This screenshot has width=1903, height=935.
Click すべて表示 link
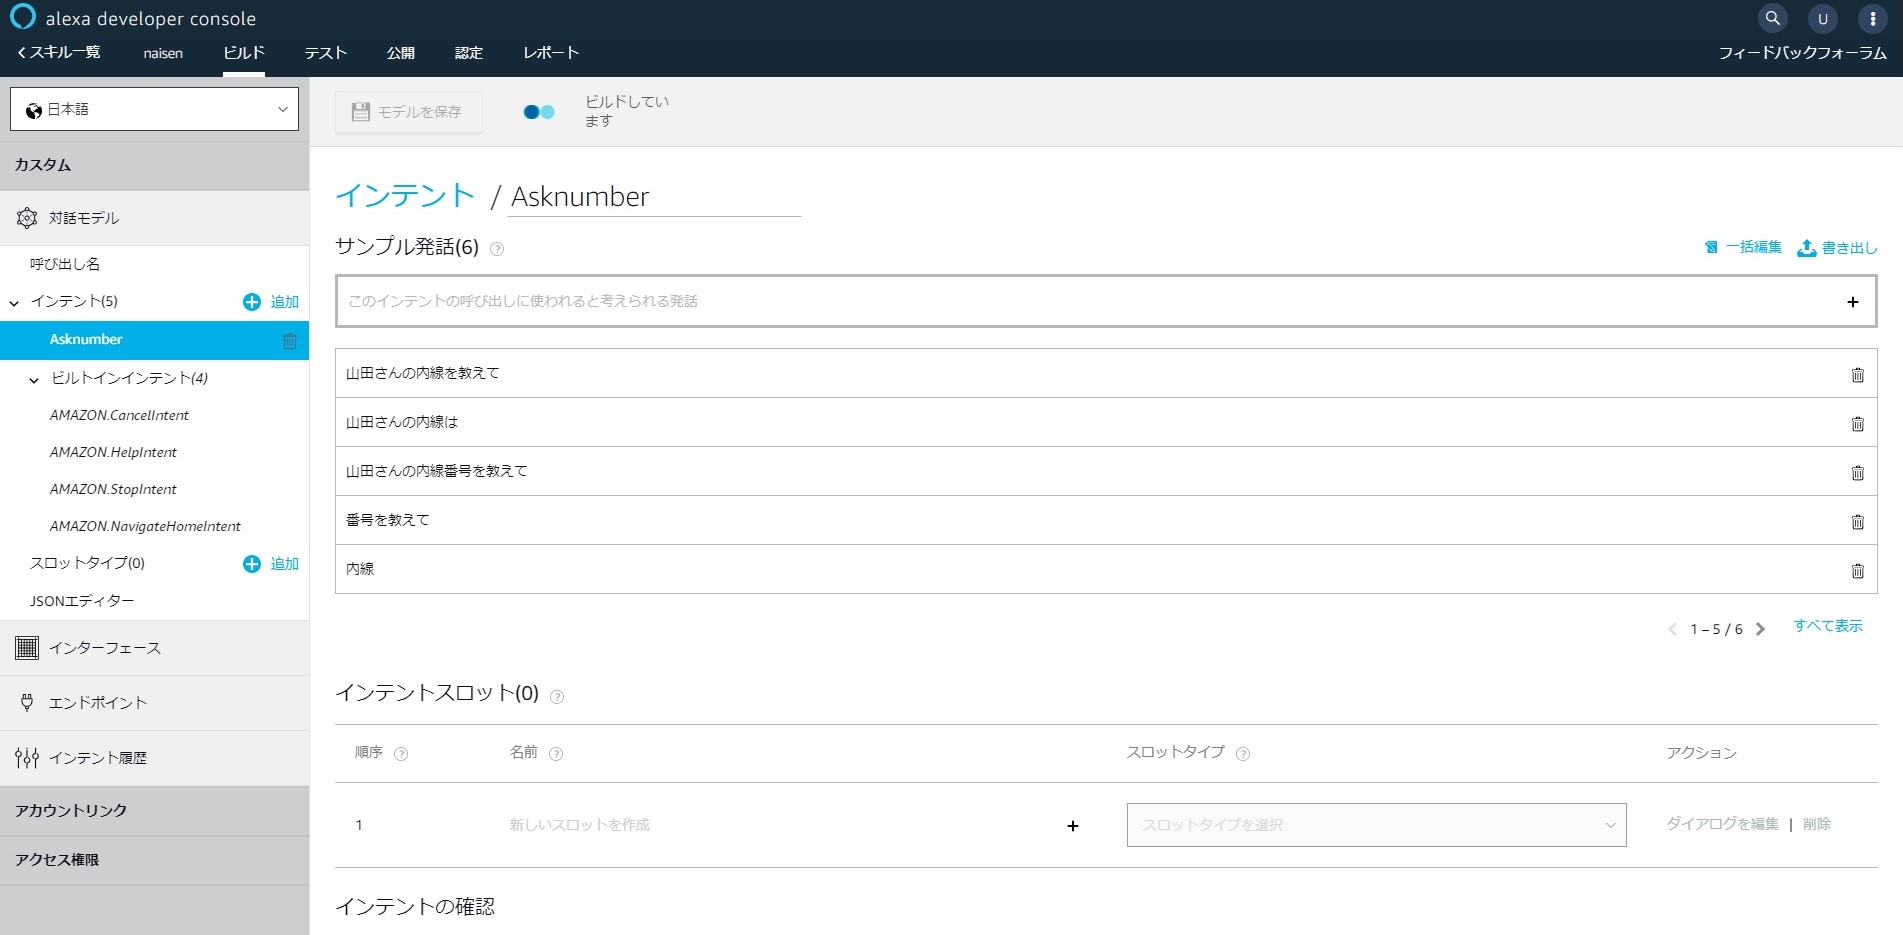[1828, 626]
